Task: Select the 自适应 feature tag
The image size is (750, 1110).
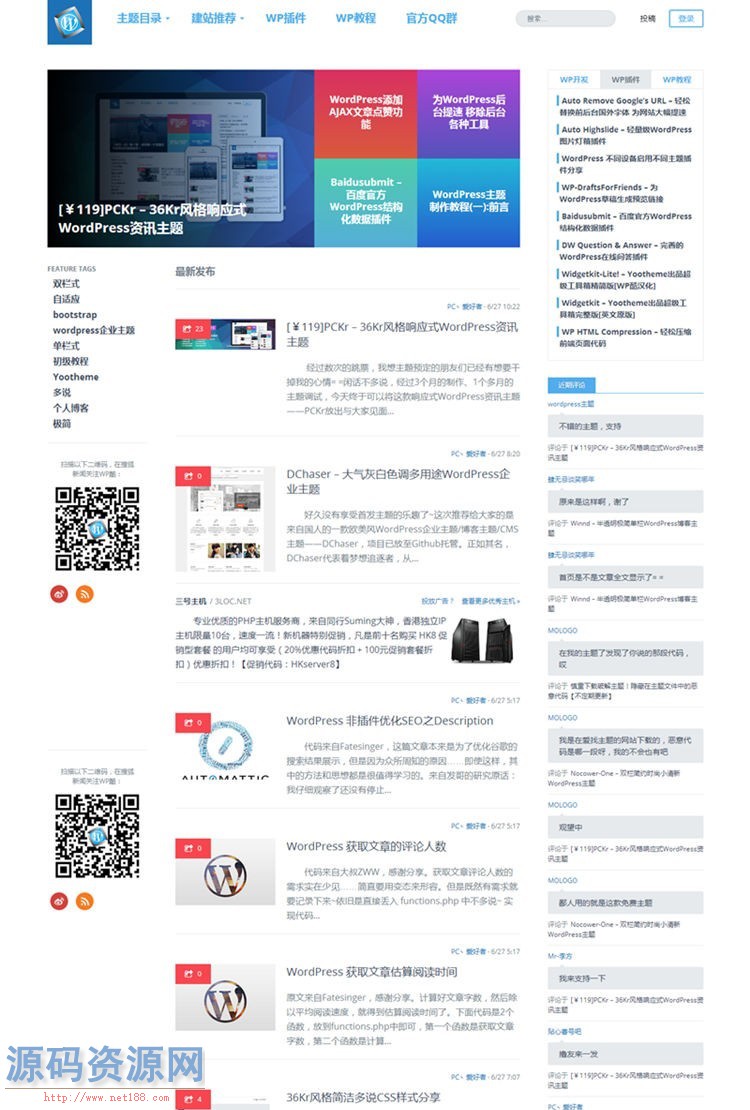Action: 66,299
